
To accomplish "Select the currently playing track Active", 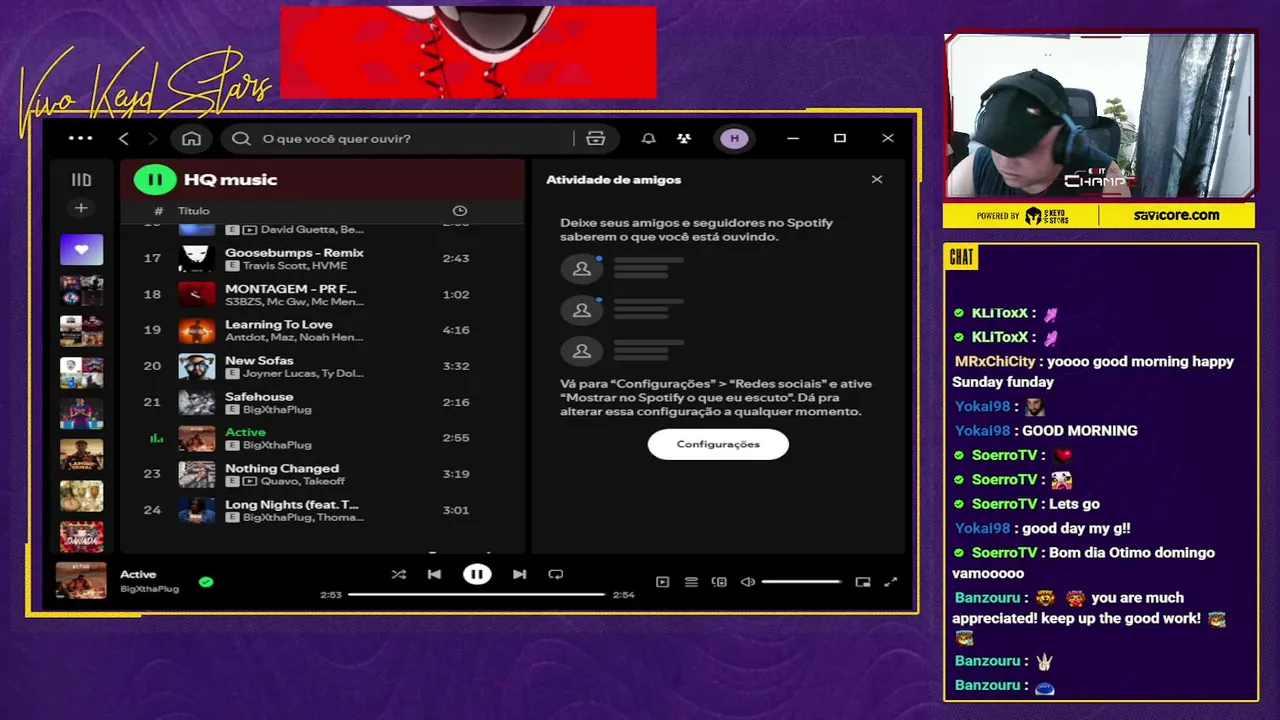I will tap(323, 438).
